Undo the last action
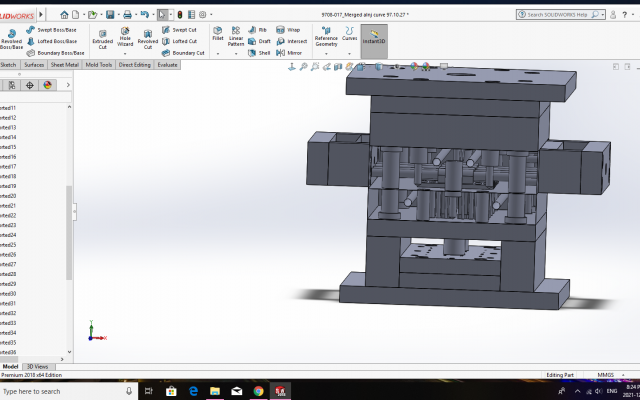This screenshot has width=640, height=400. click(x=144, y=15)
